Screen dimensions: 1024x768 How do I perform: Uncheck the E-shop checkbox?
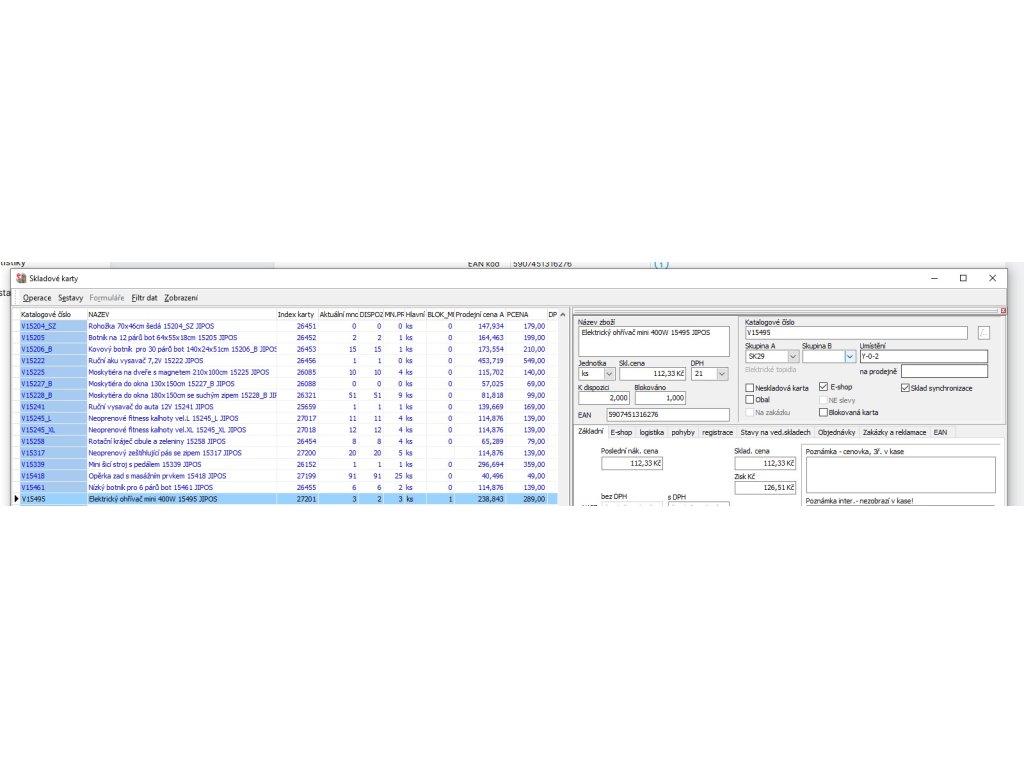pyautogui.click(x=824, y=387)
